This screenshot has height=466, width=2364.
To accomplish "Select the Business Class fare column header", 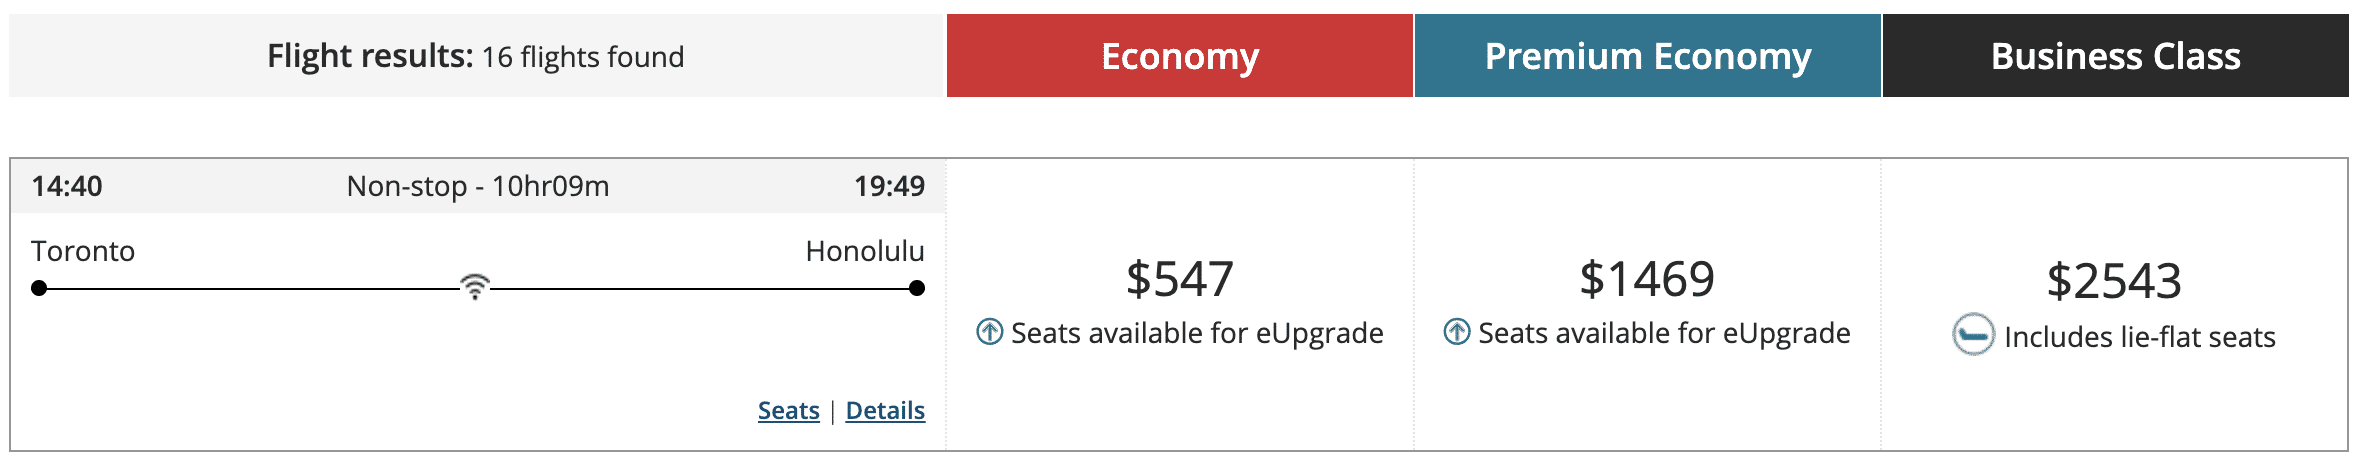I will (2115, 56).
